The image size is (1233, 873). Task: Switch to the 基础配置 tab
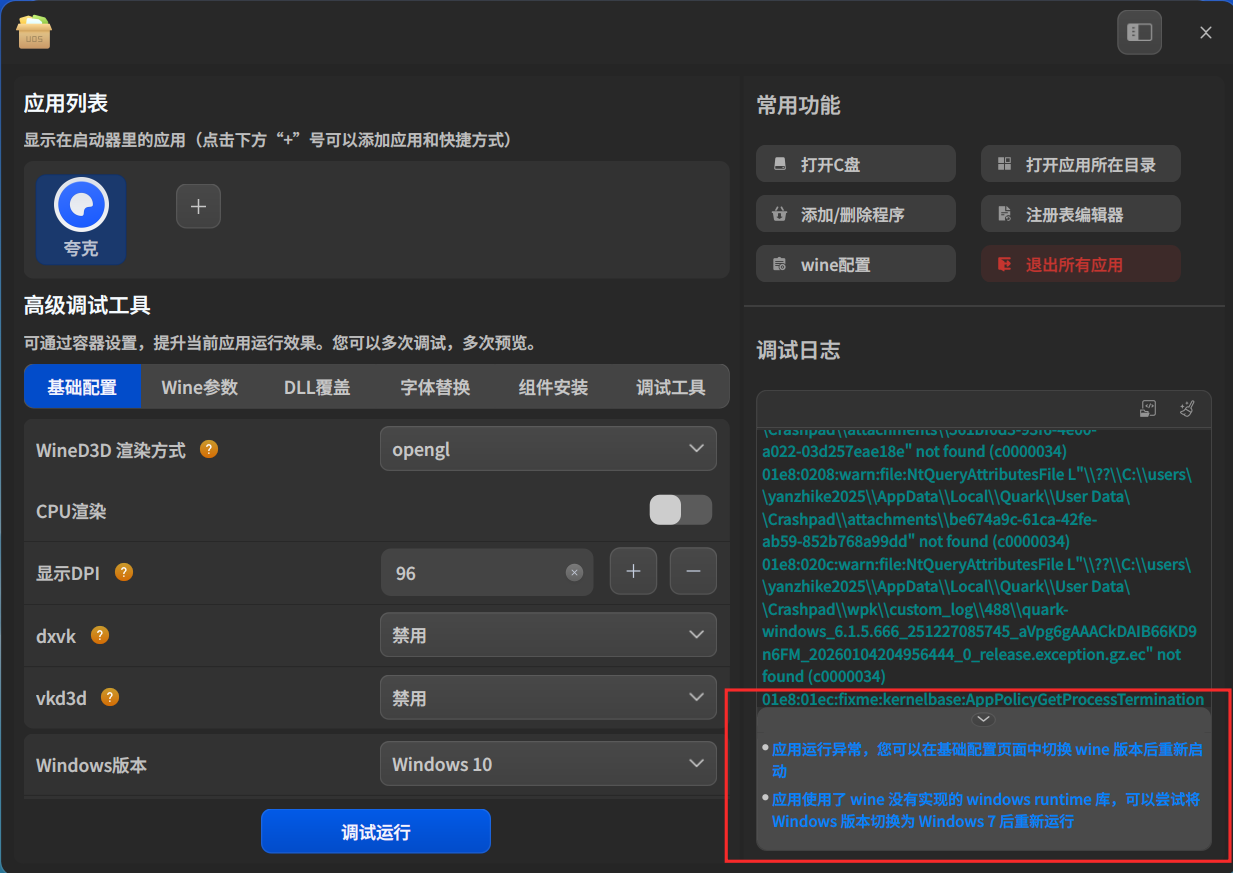tap(82, 387)
